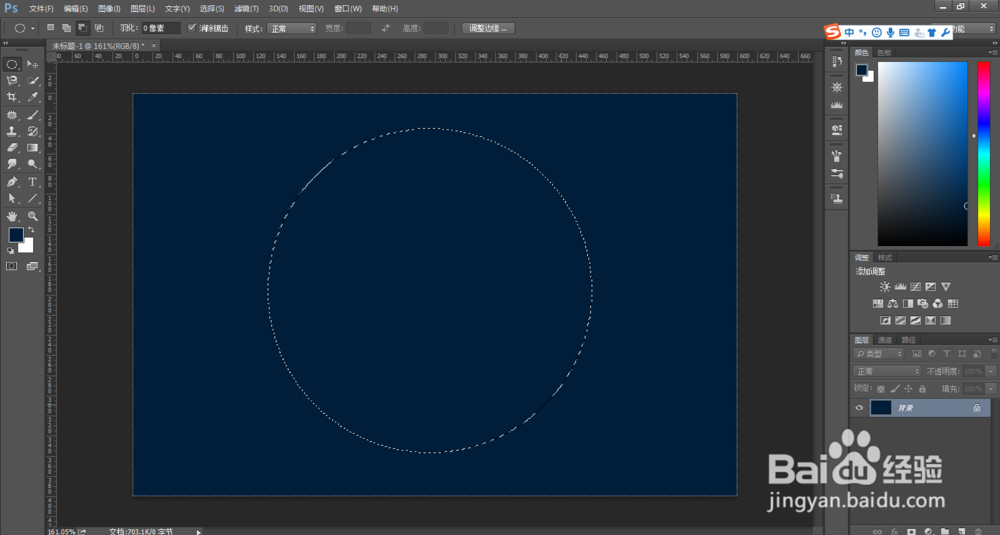1000x535 pixels.
Task: Add a Curves adjustment
Action: click(x=916, y=287)
